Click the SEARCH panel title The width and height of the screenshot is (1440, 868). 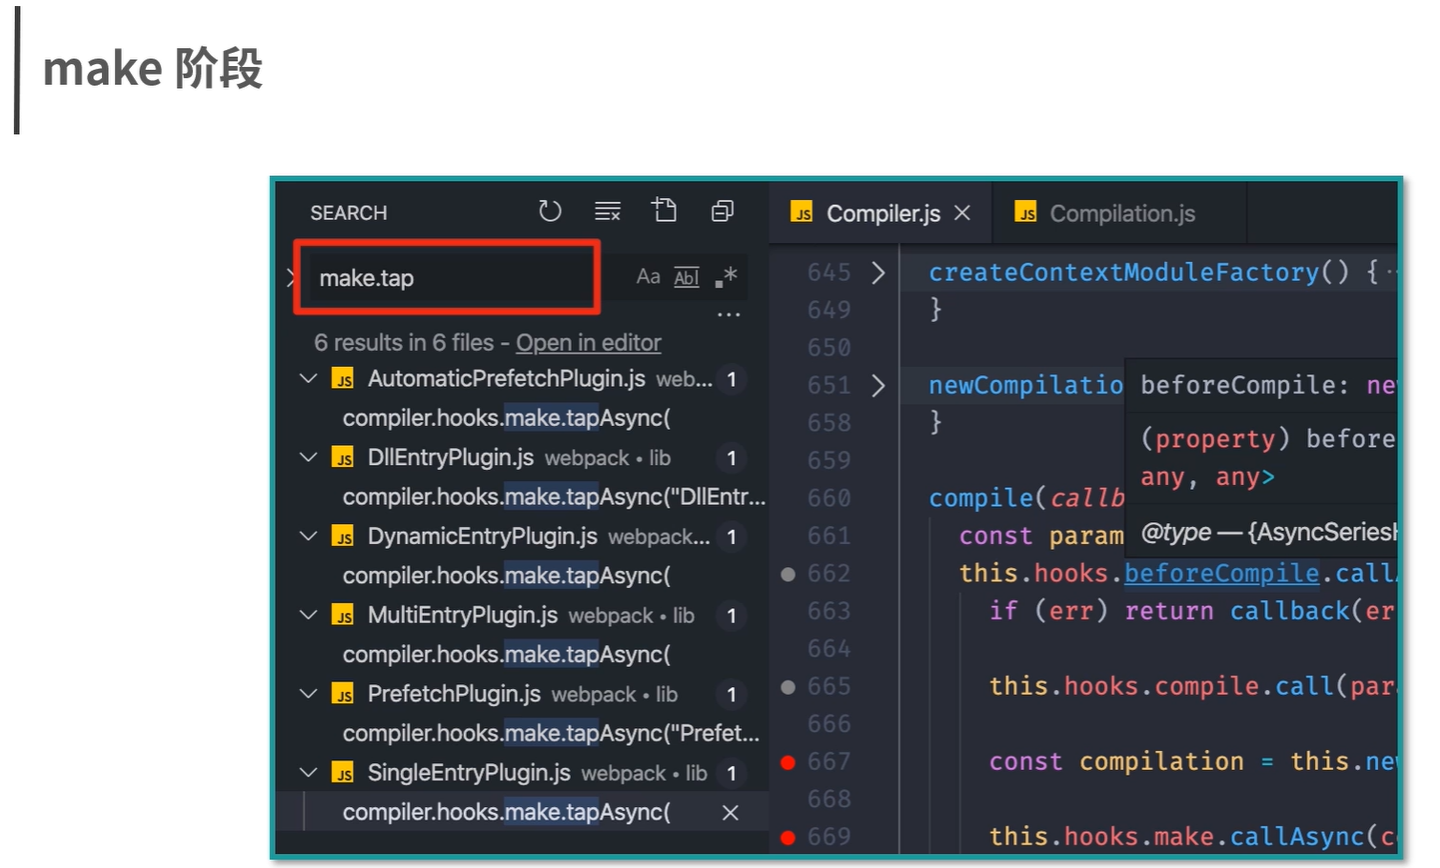348,213
